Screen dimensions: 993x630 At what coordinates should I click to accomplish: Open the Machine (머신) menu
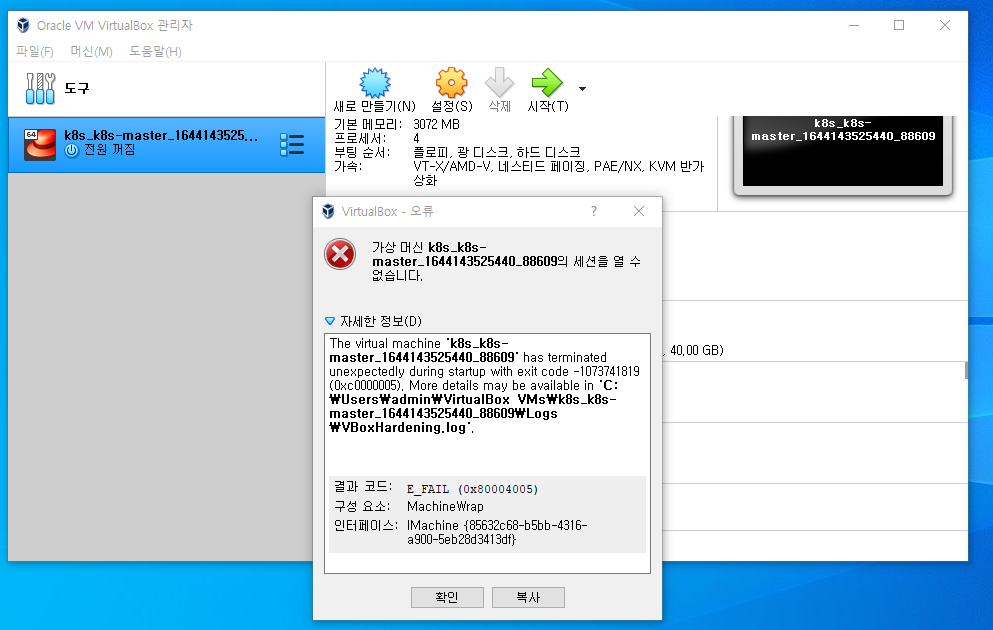(x=91, y=51)
